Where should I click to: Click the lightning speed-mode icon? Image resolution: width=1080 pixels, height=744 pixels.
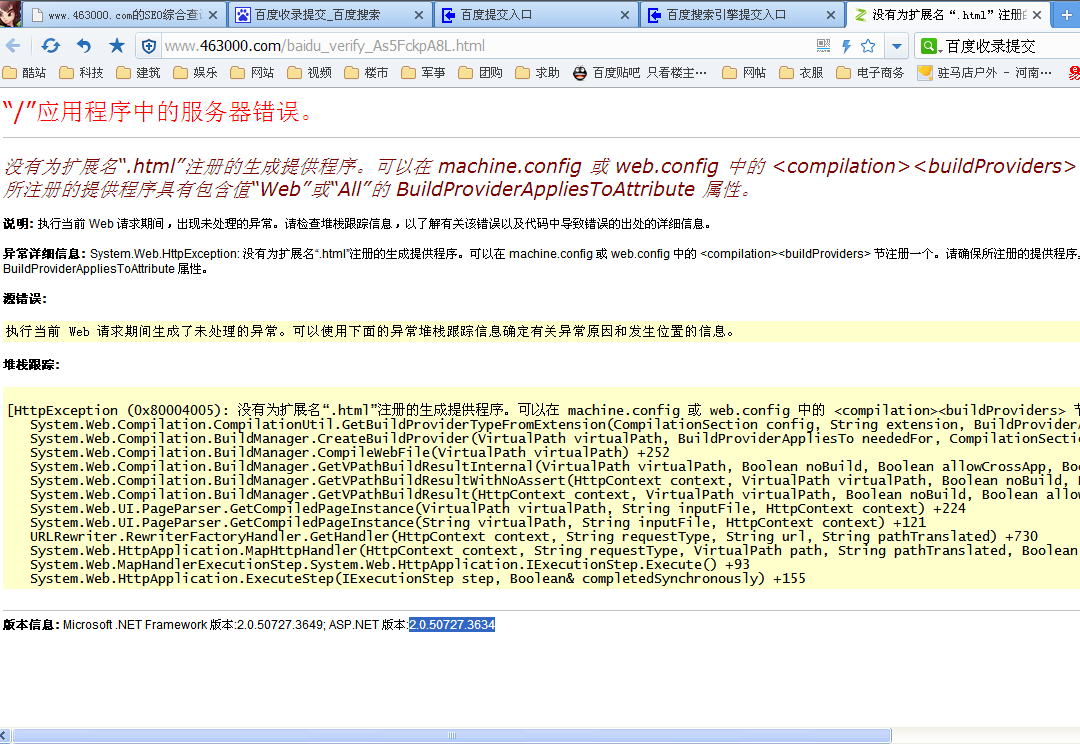pyautogui.click(x=846, y=46)
